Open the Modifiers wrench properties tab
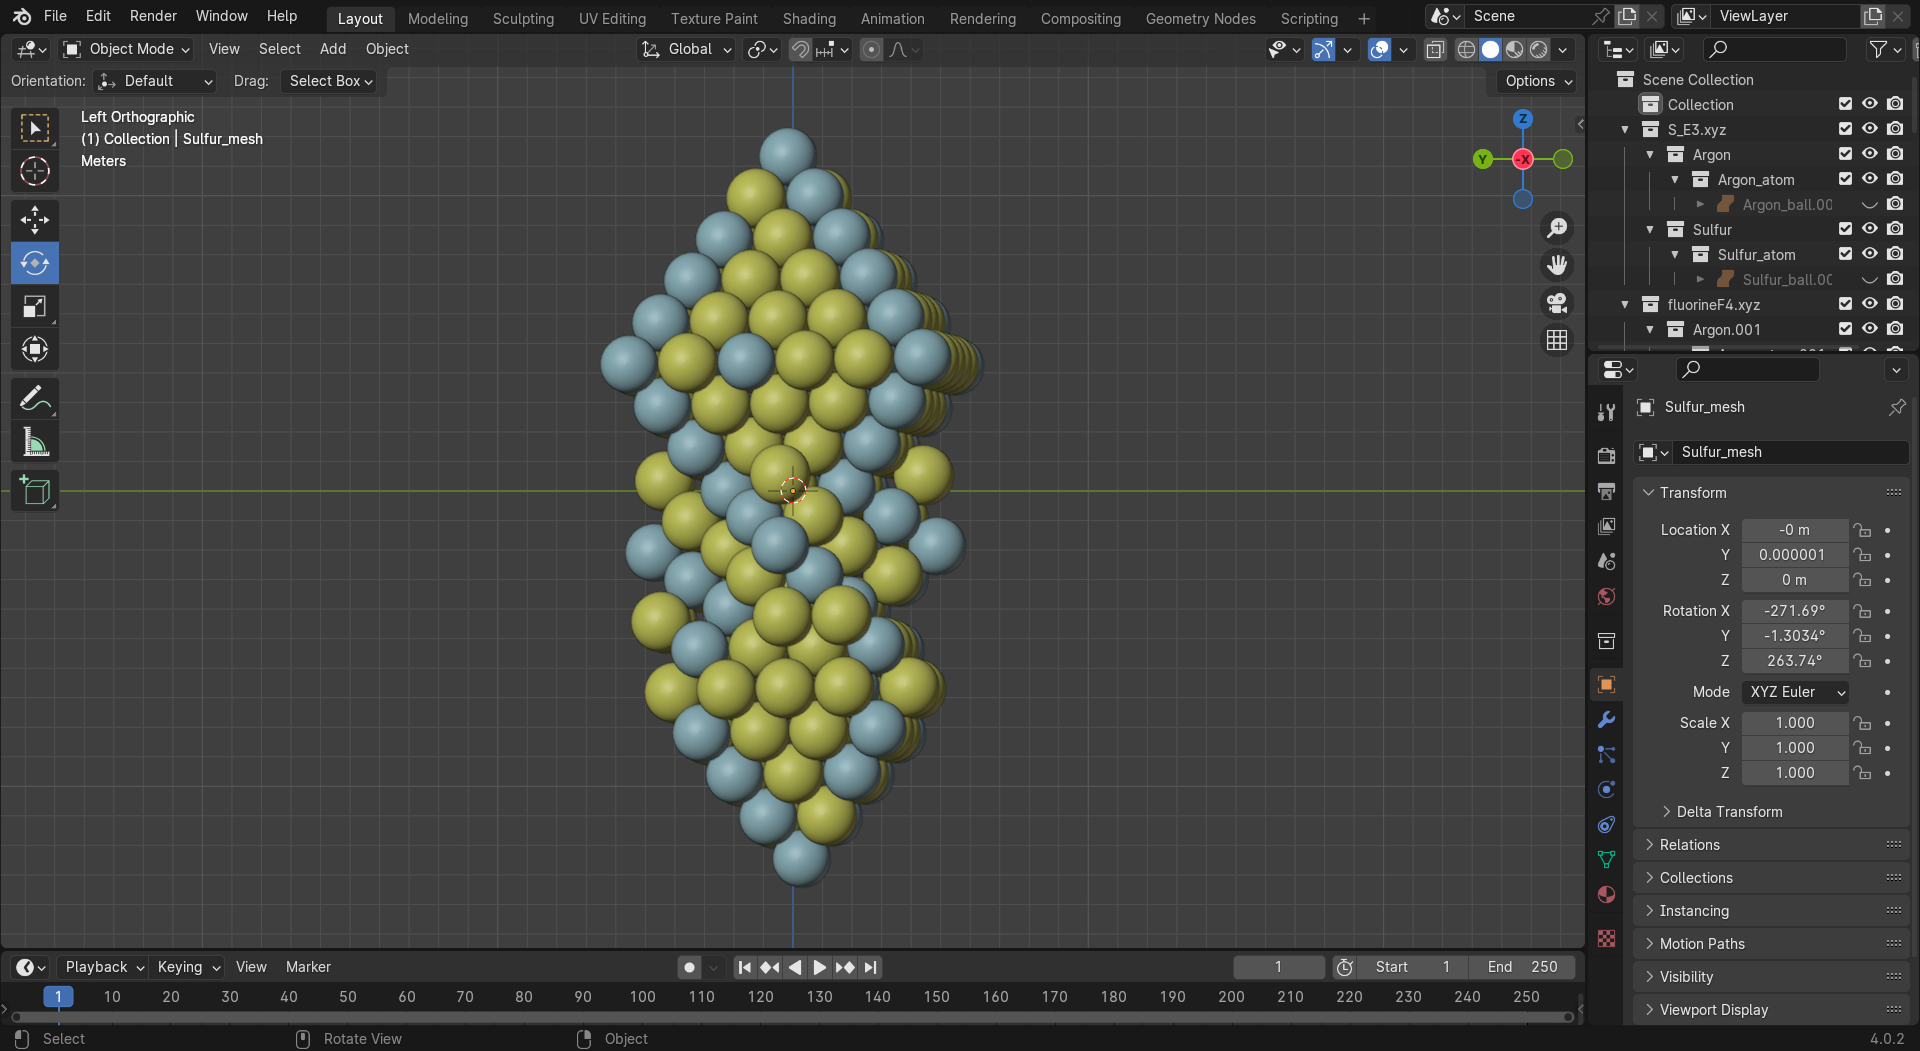This screenshot has height=1051, width=1920. pos(1606,720)
